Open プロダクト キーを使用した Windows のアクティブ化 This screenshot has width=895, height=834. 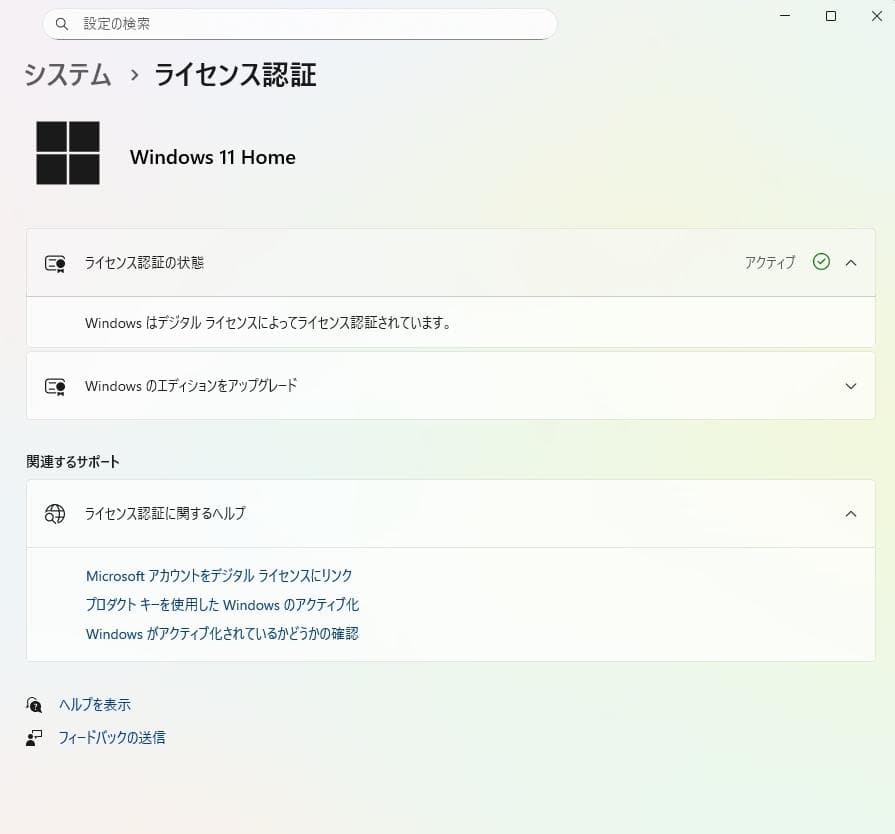(223, 604)
